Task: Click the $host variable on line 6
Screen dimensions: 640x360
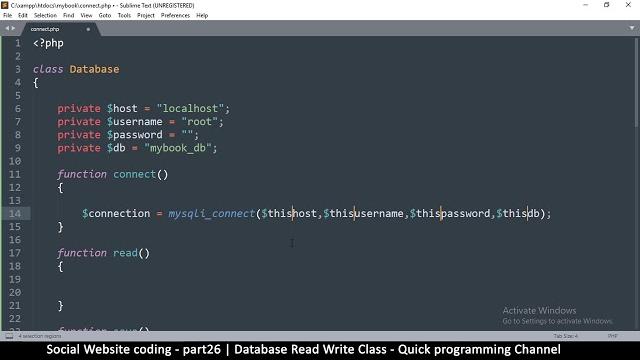Action: click(122, 109)
